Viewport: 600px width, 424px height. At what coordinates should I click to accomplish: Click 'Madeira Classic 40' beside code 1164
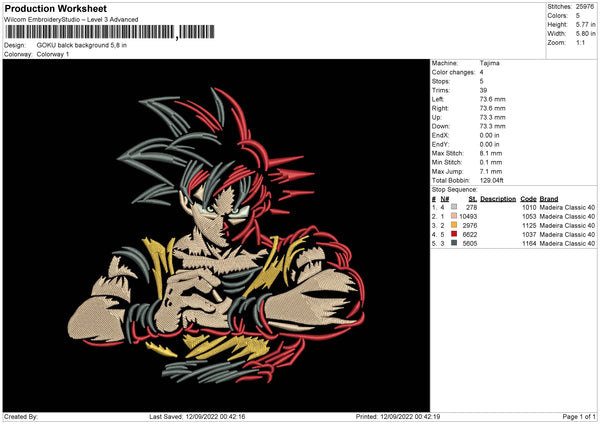pos(567,243)
